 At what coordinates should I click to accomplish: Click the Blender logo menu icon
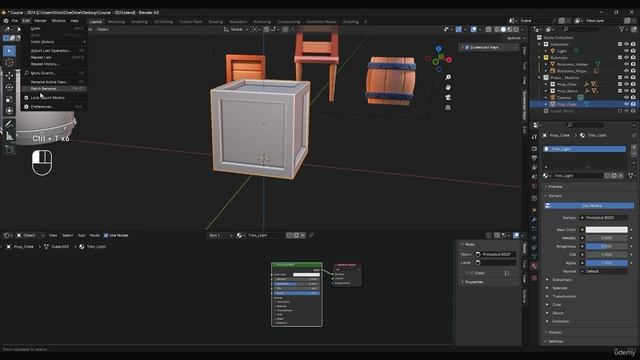[x=6, y=20]
